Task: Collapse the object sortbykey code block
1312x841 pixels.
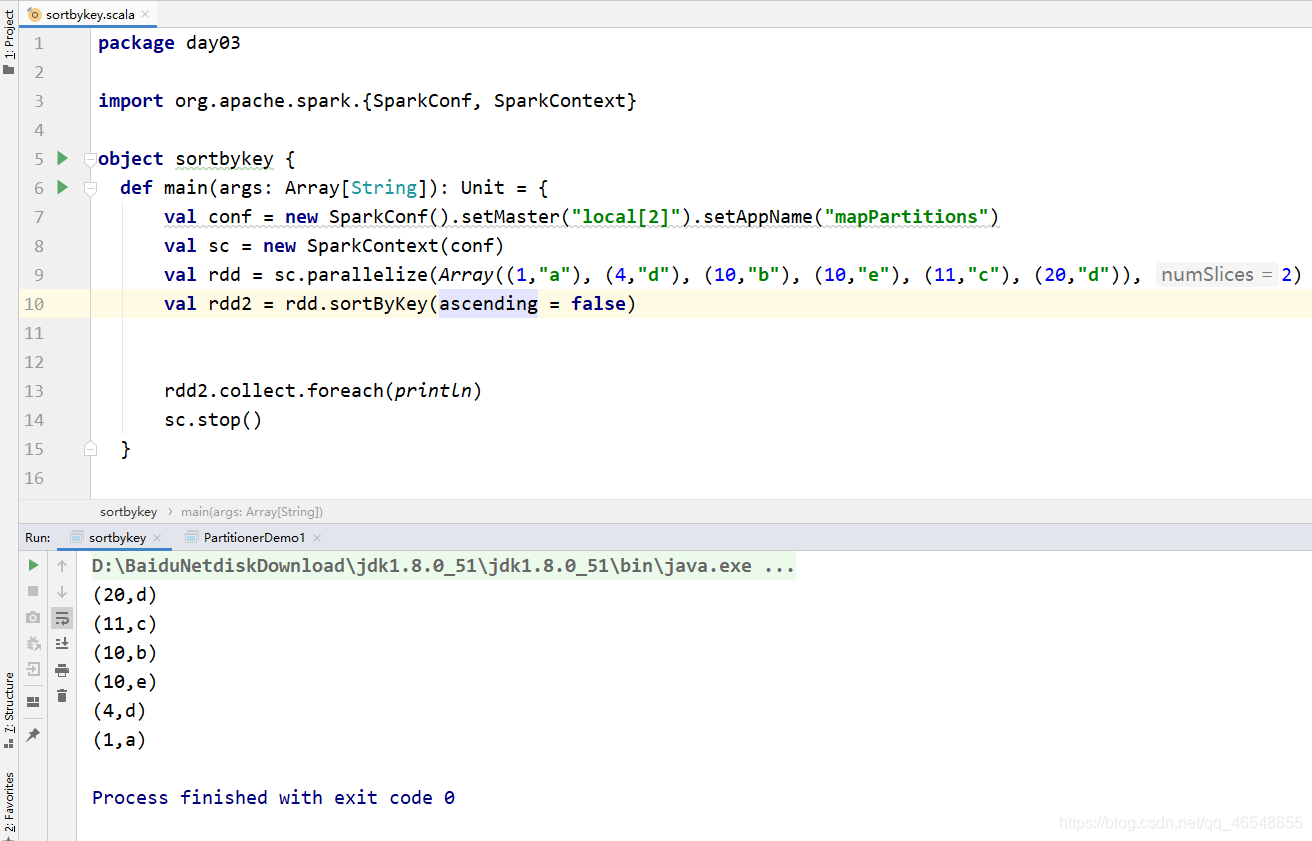Action: click(90, 159)
